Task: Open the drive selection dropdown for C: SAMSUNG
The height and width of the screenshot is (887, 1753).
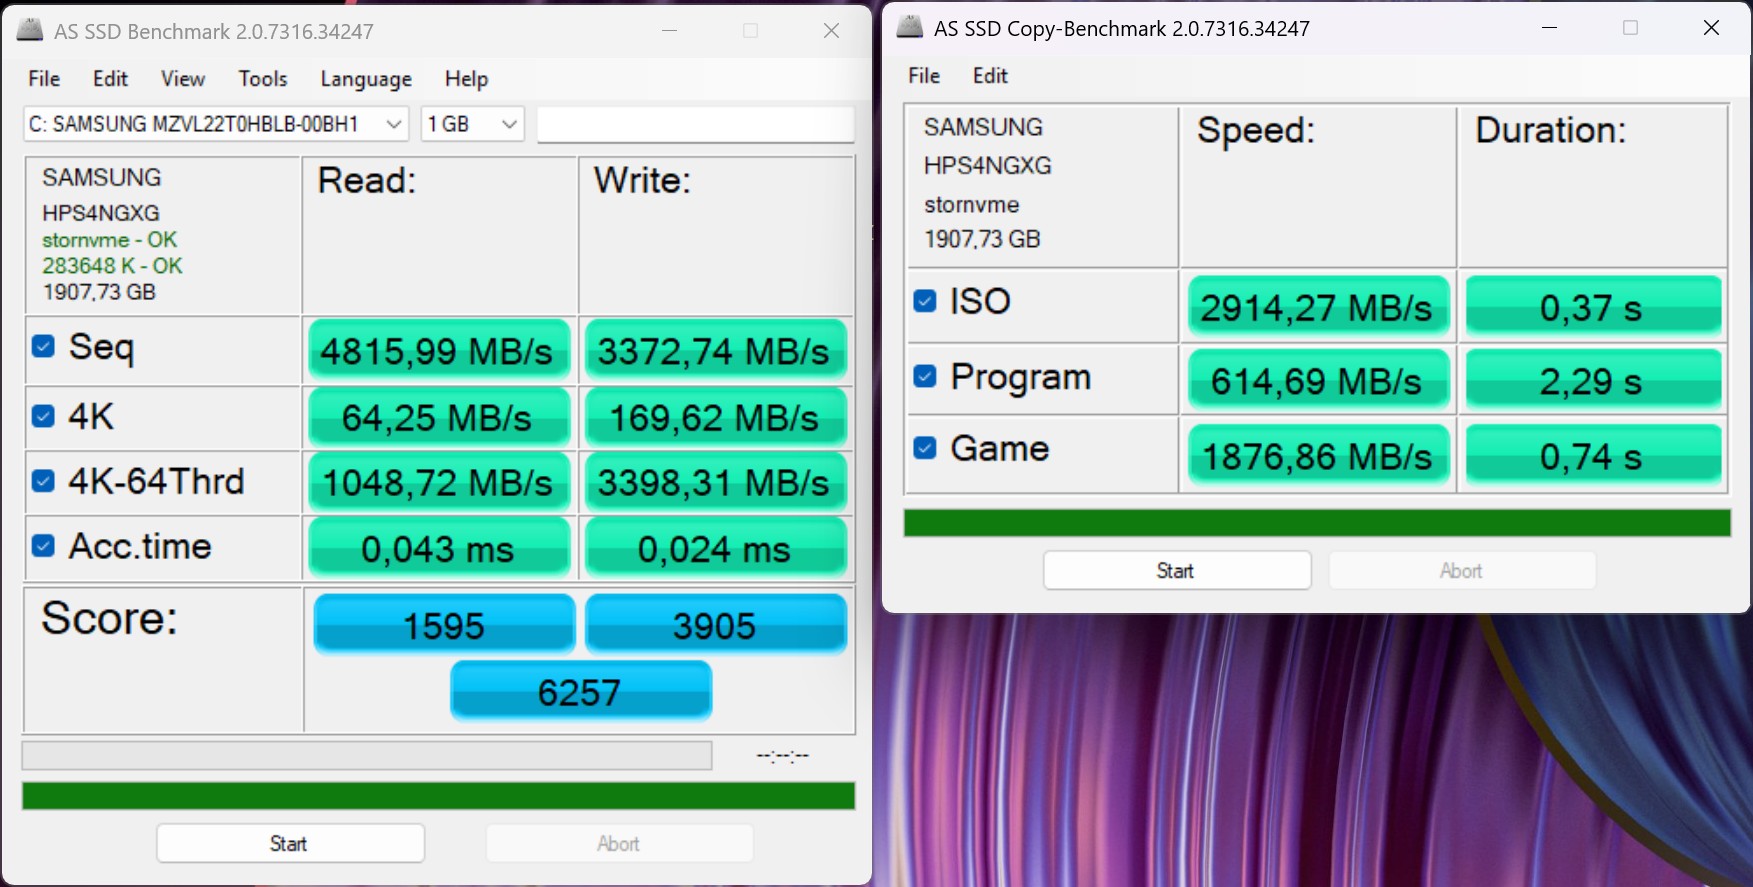Action: coord(216,124)
